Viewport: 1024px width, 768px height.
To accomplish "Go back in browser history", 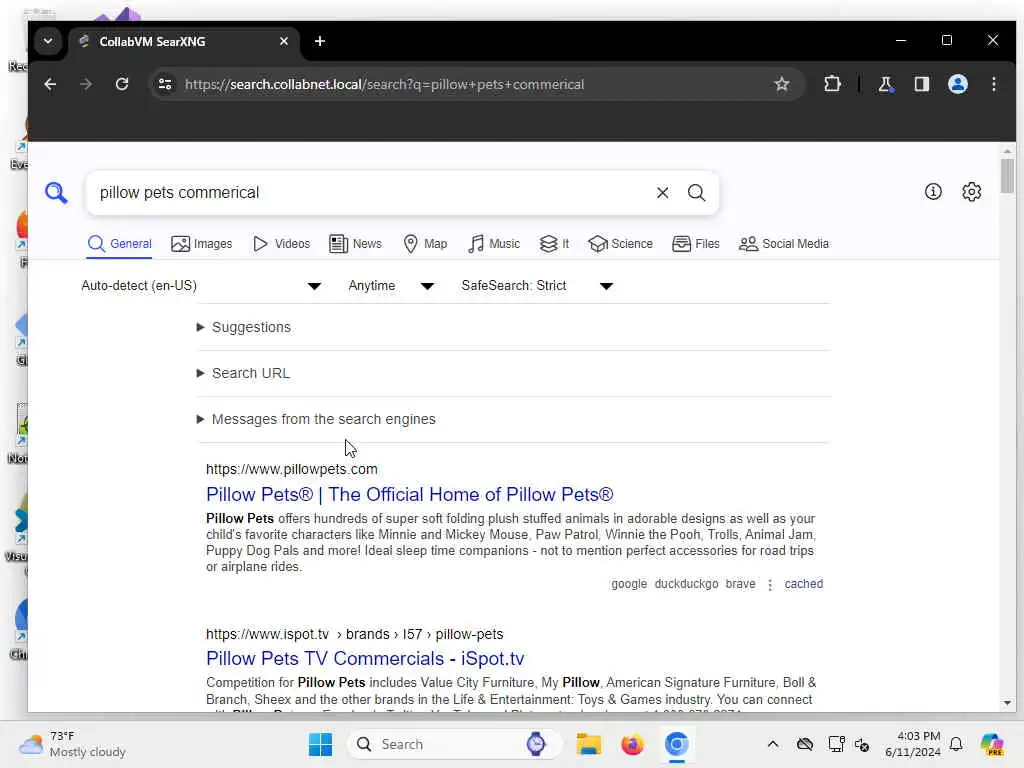I will pyautogui.click(x=50, y=84).
